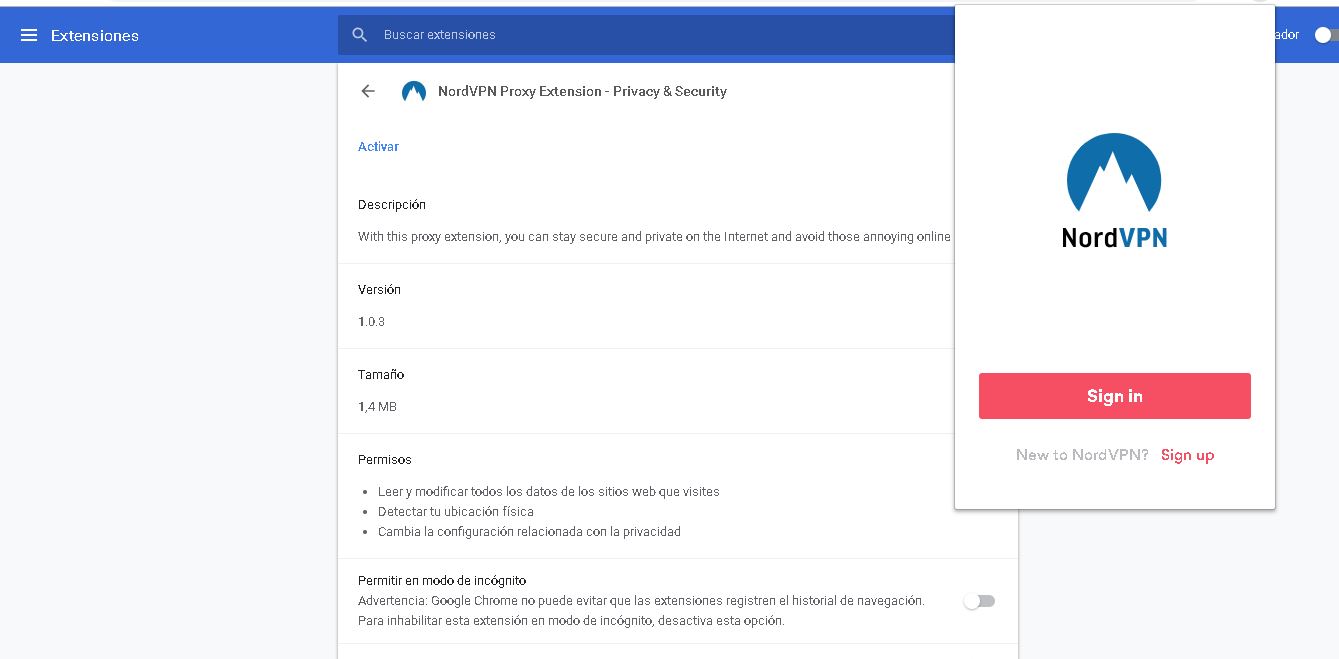Open the Sign up link
The width and height of the screenshot is (1339, 659).
(1187, 455)
